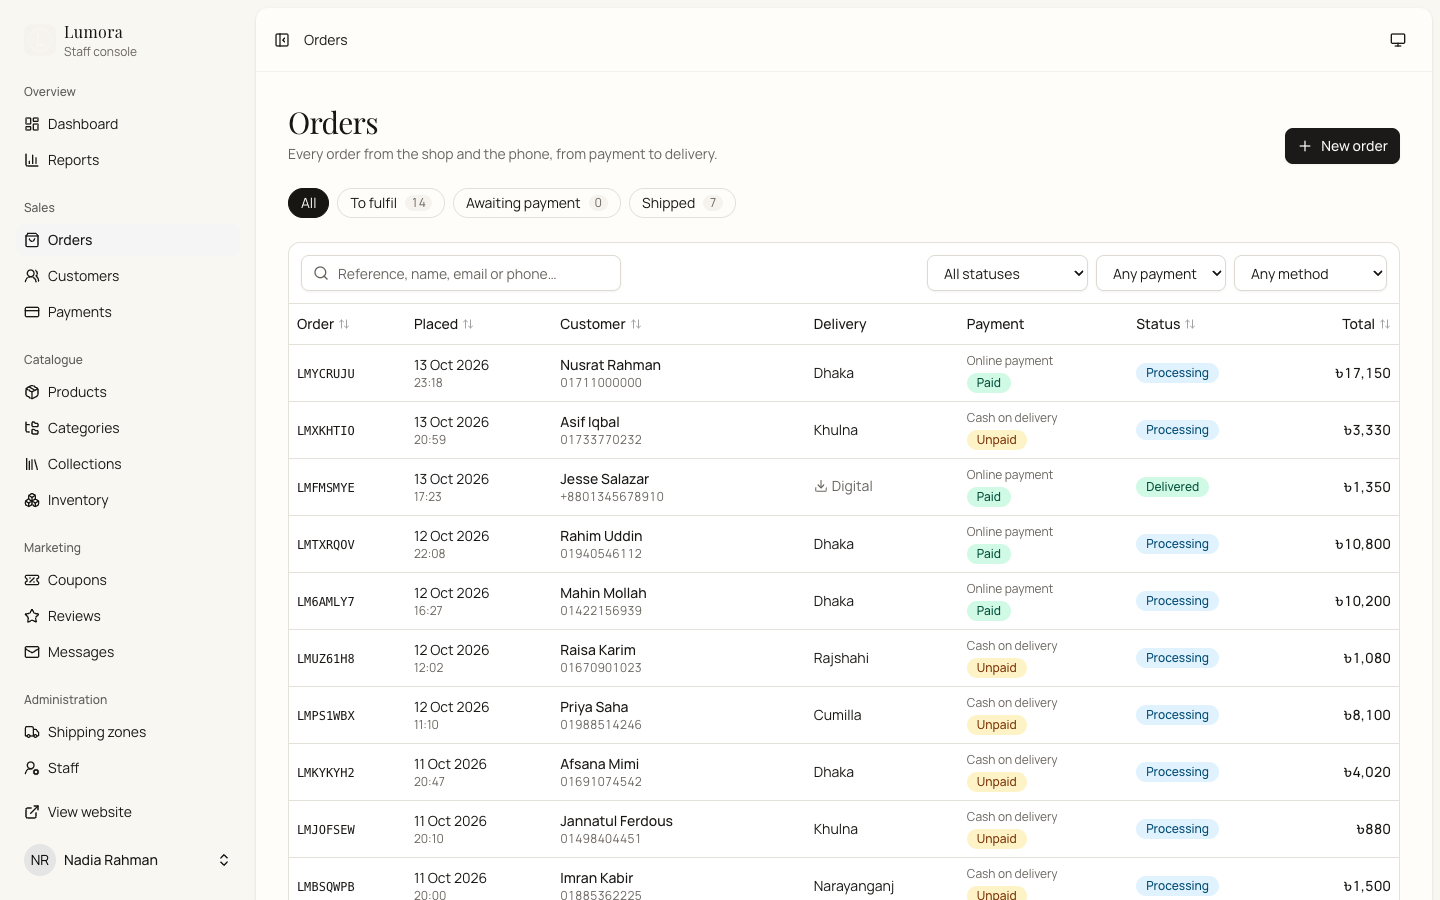Go to Reports in the sidebar
The height and width of the screenshot is (900, 1440).
(x=128, y=160)
